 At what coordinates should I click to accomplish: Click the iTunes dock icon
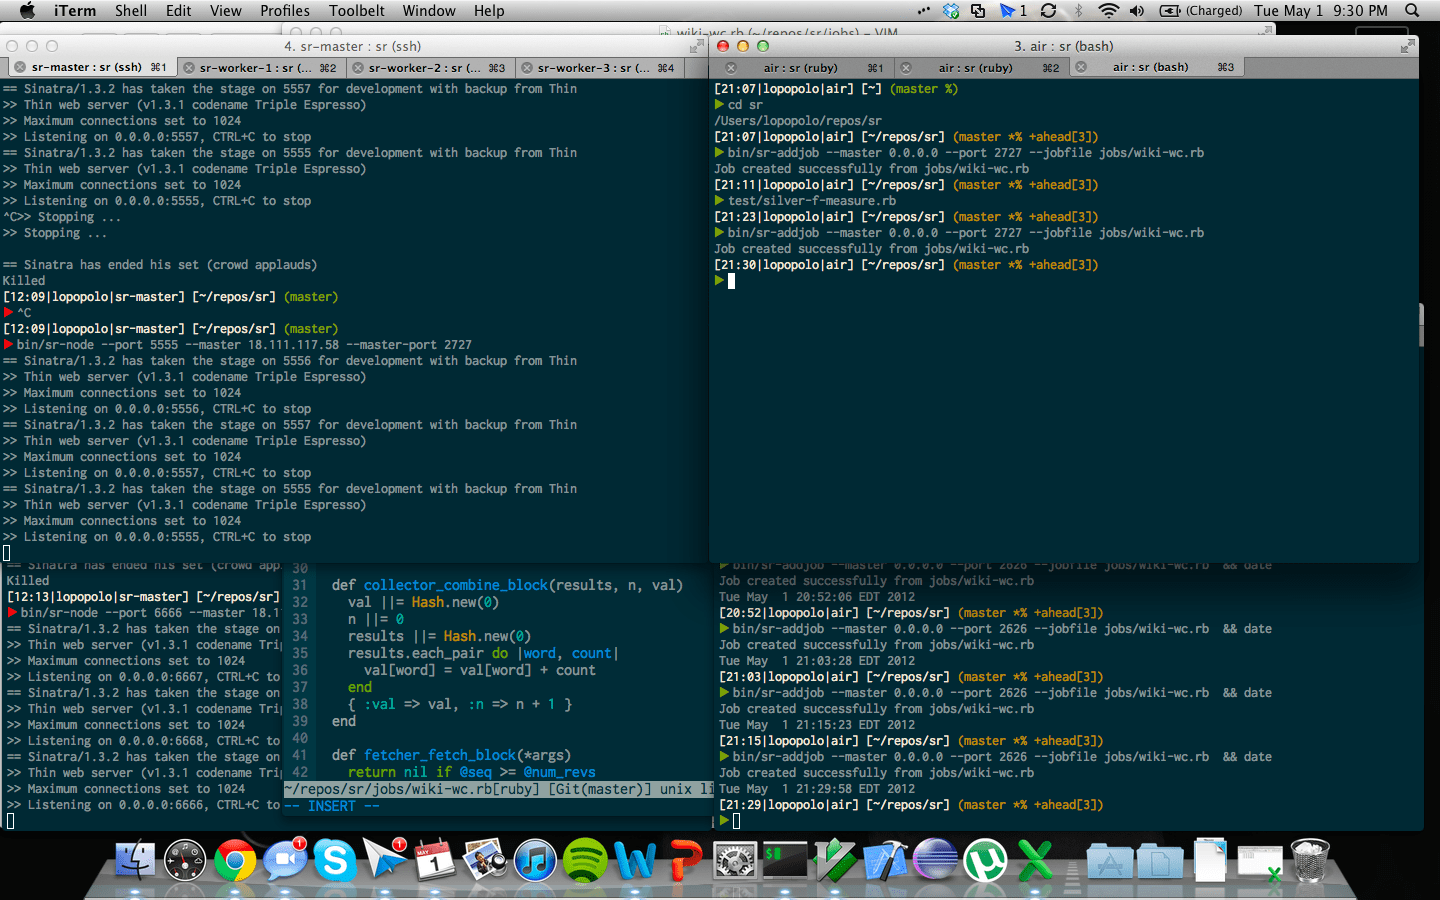pyautogui.click(x=535, y=861)
